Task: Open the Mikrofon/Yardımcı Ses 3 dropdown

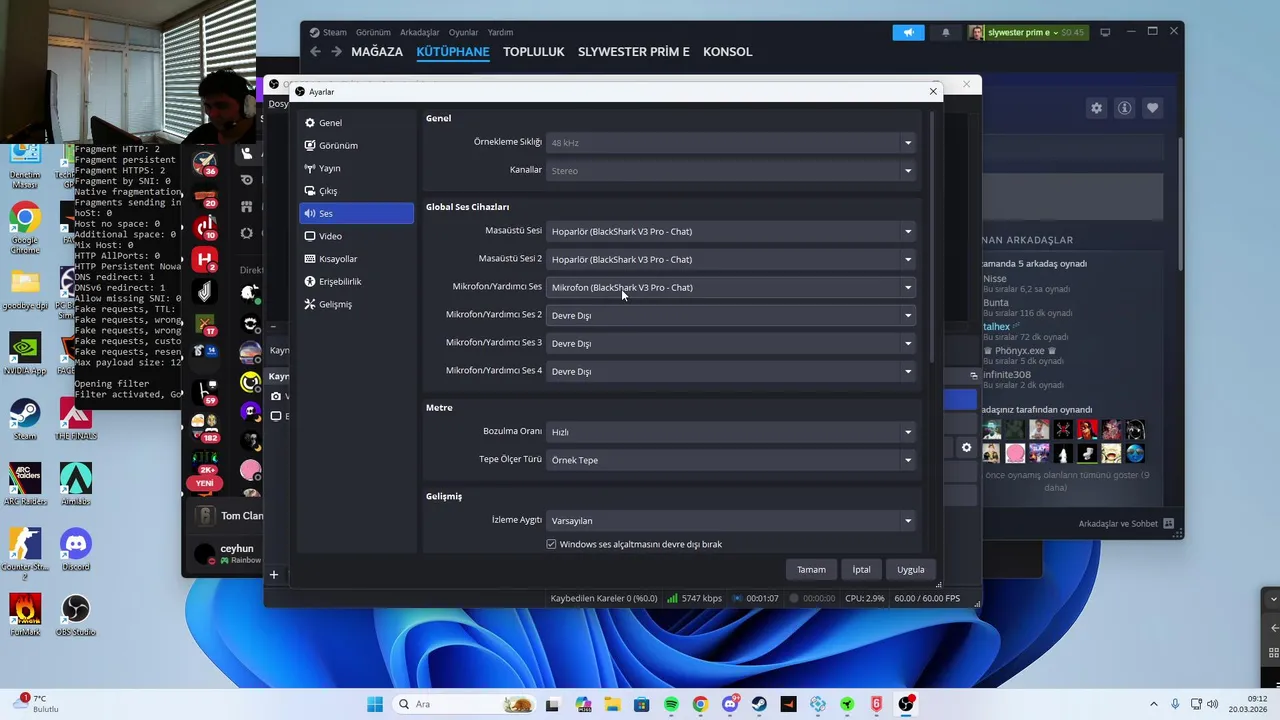Action: click(731, 343)
